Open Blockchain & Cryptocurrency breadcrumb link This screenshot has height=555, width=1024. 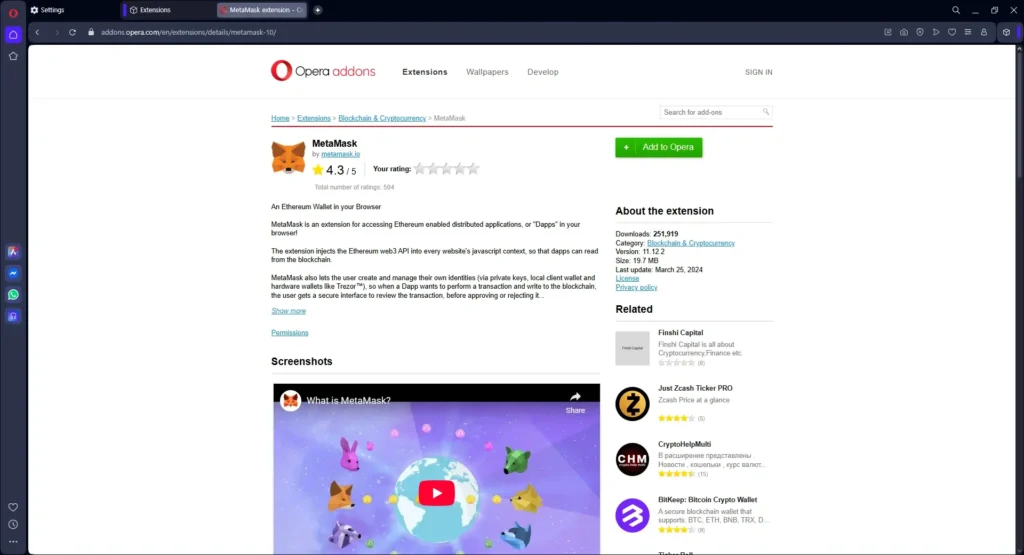382,118
